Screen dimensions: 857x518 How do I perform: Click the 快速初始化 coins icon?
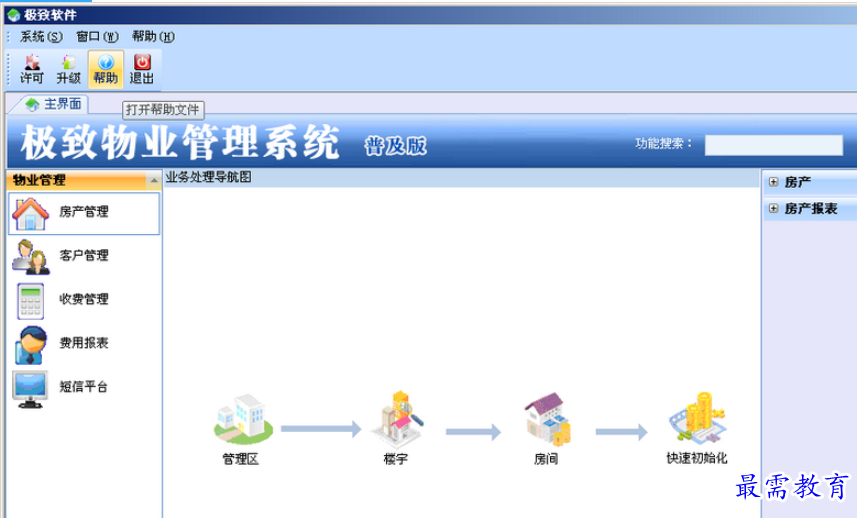click(697, 418)
